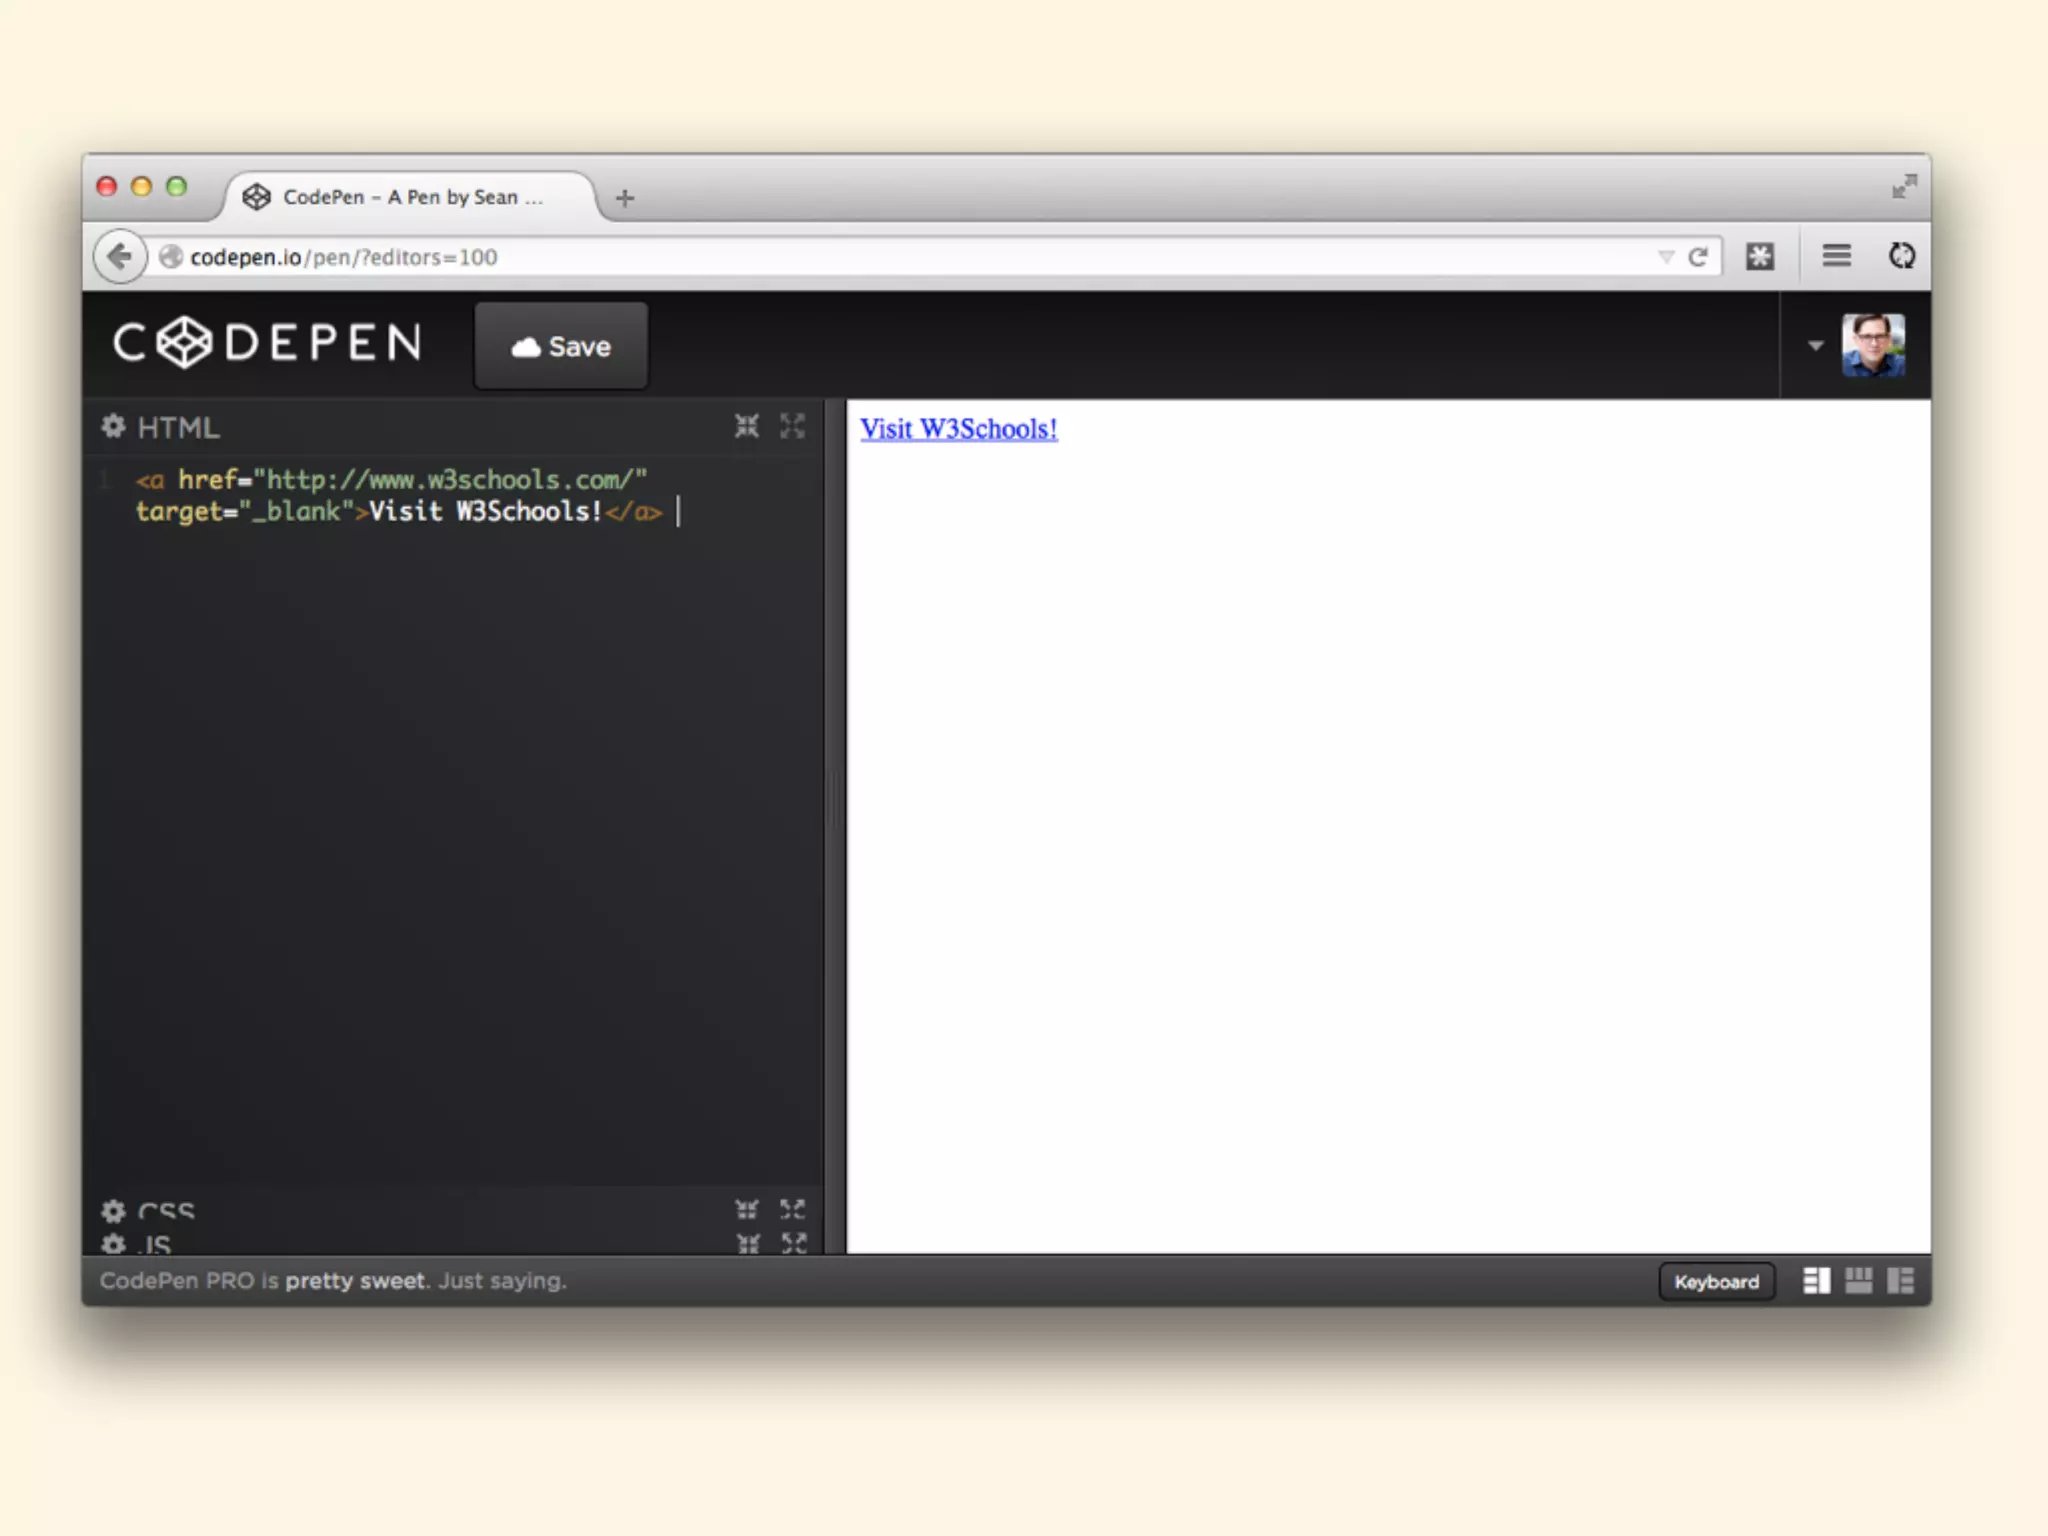Click the CodePen logo
Image resolution: width=2048 pixels, height=1536 pixels.
(267, 343)
